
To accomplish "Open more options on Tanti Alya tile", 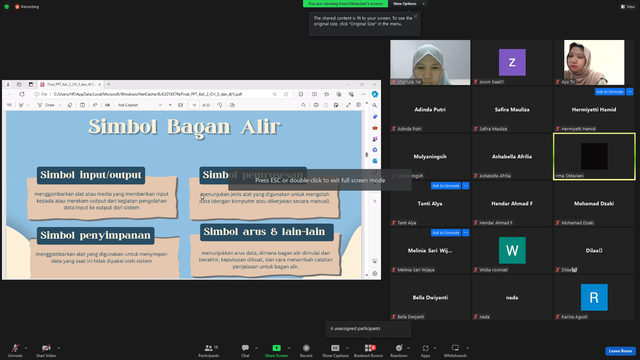I will coord(466,186).
